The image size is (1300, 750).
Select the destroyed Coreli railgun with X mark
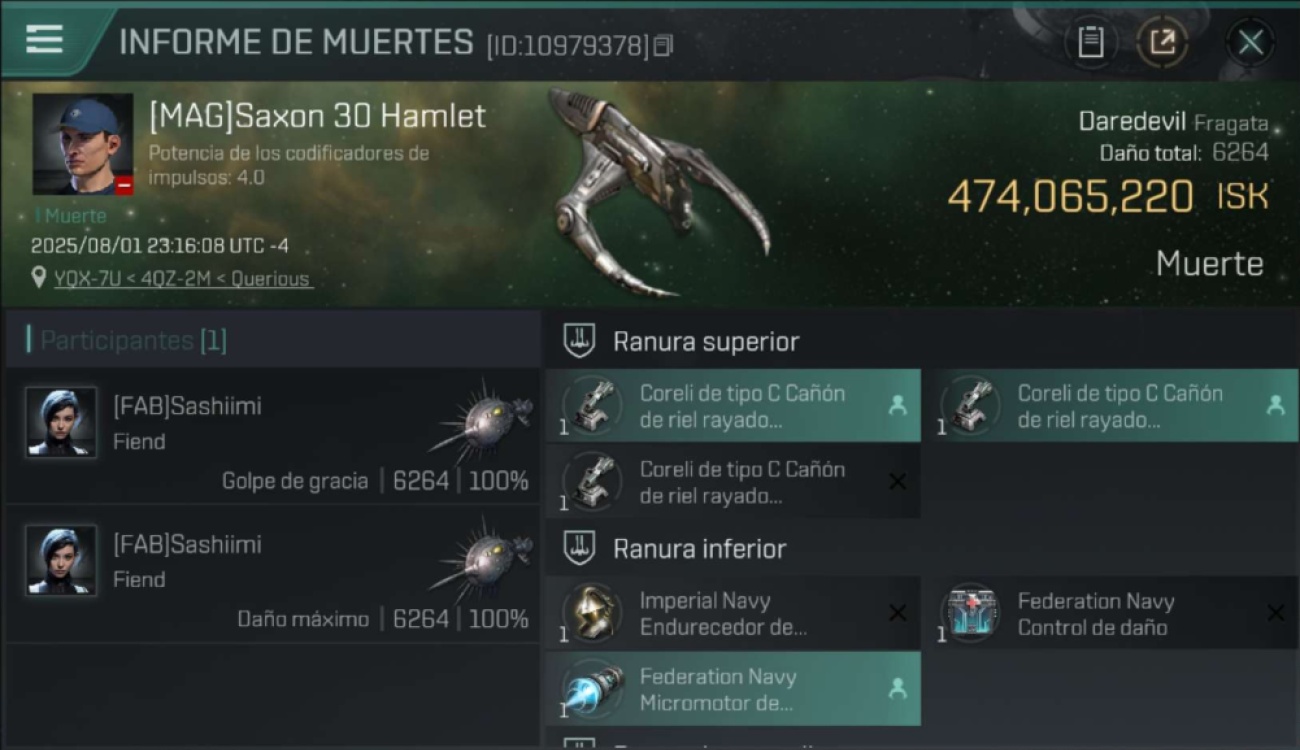(x=733, y=482)
